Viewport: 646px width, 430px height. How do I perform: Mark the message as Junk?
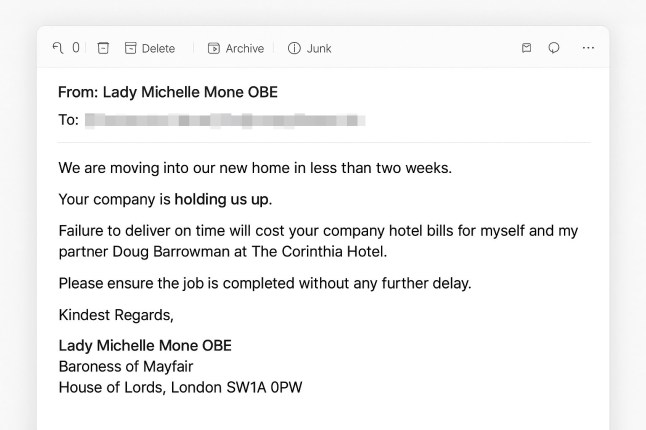(x=309, y=48)
